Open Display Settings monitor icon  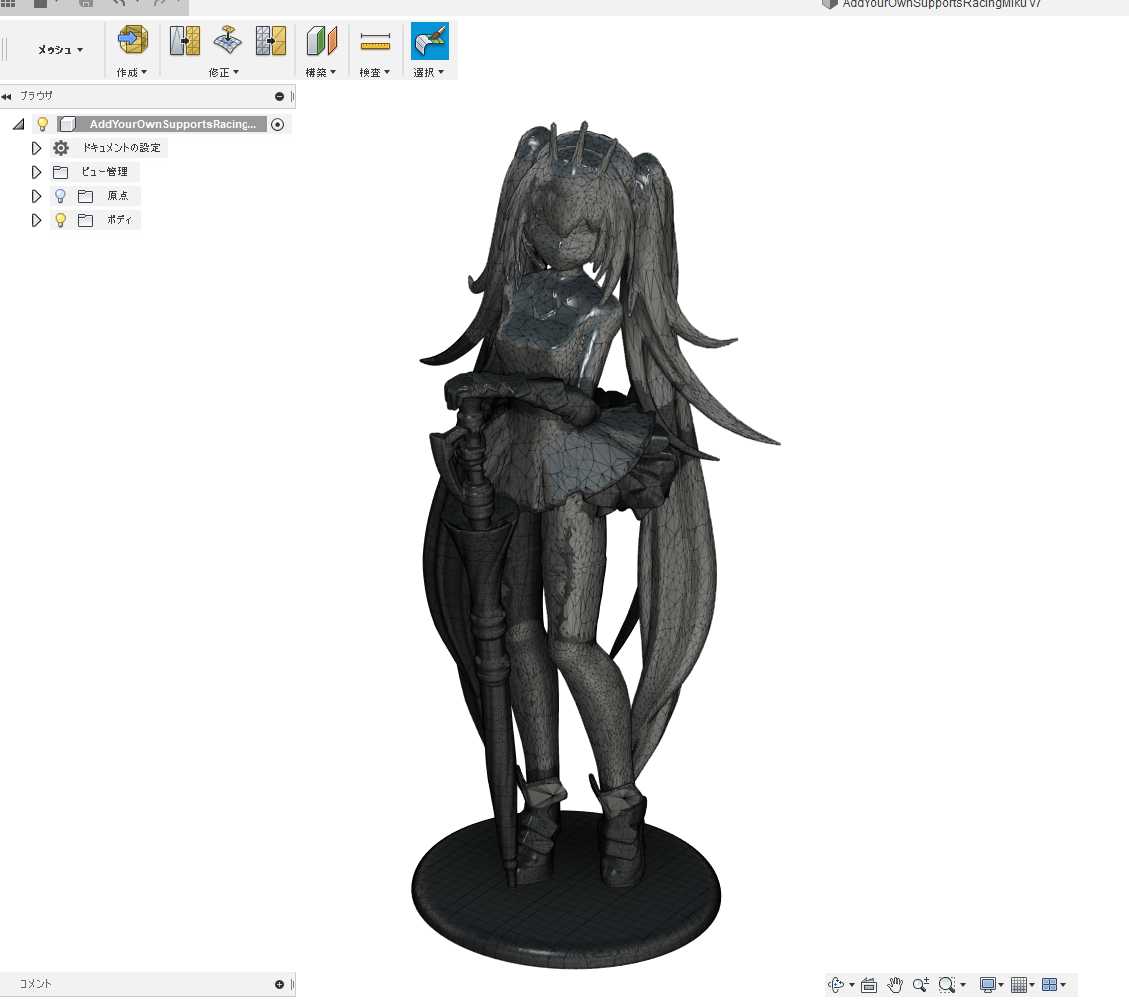click(x=988, y=984)
